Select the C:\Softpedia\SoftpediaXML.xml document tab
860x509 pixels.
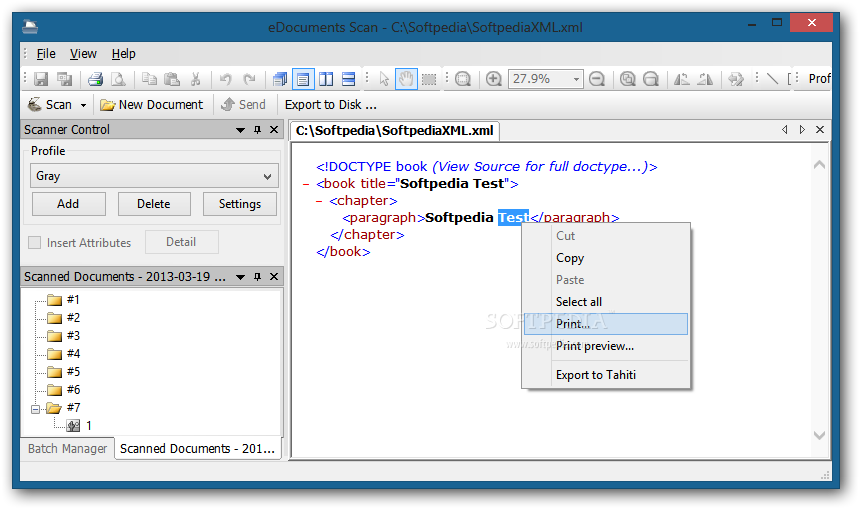point(394,131)
